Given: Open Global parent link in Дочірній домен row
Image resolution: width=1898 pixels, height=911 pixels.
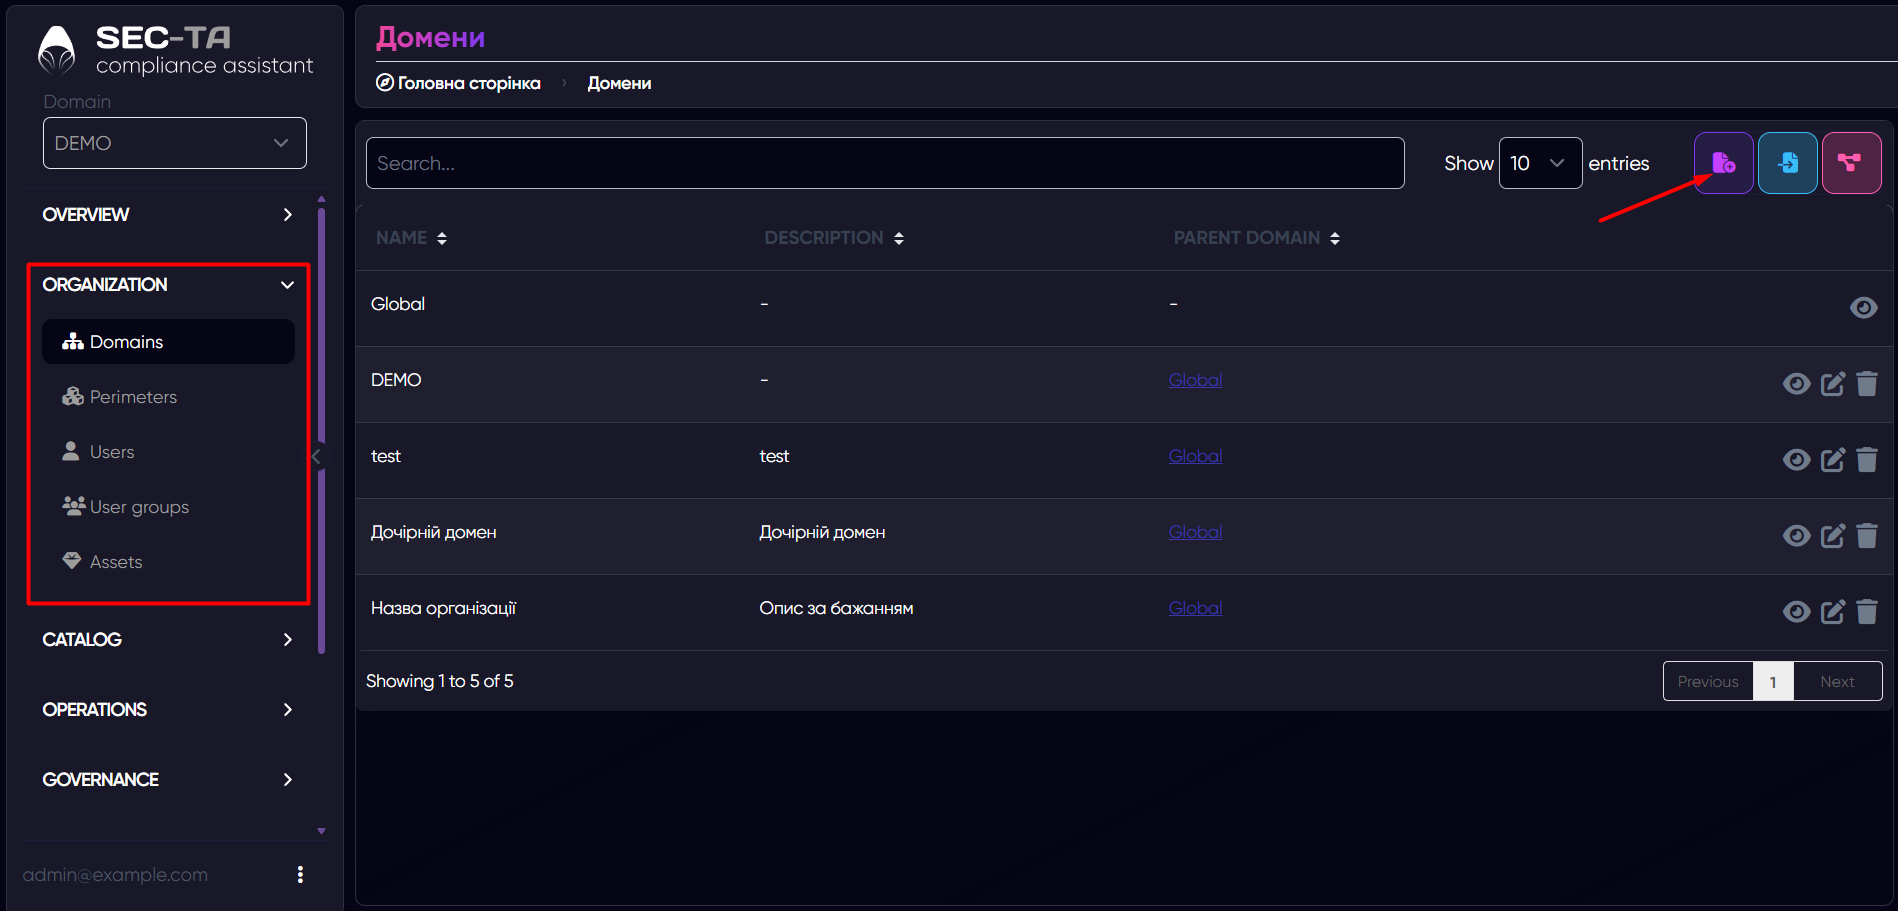Looking at the screenshot, I should [1195, 532].
